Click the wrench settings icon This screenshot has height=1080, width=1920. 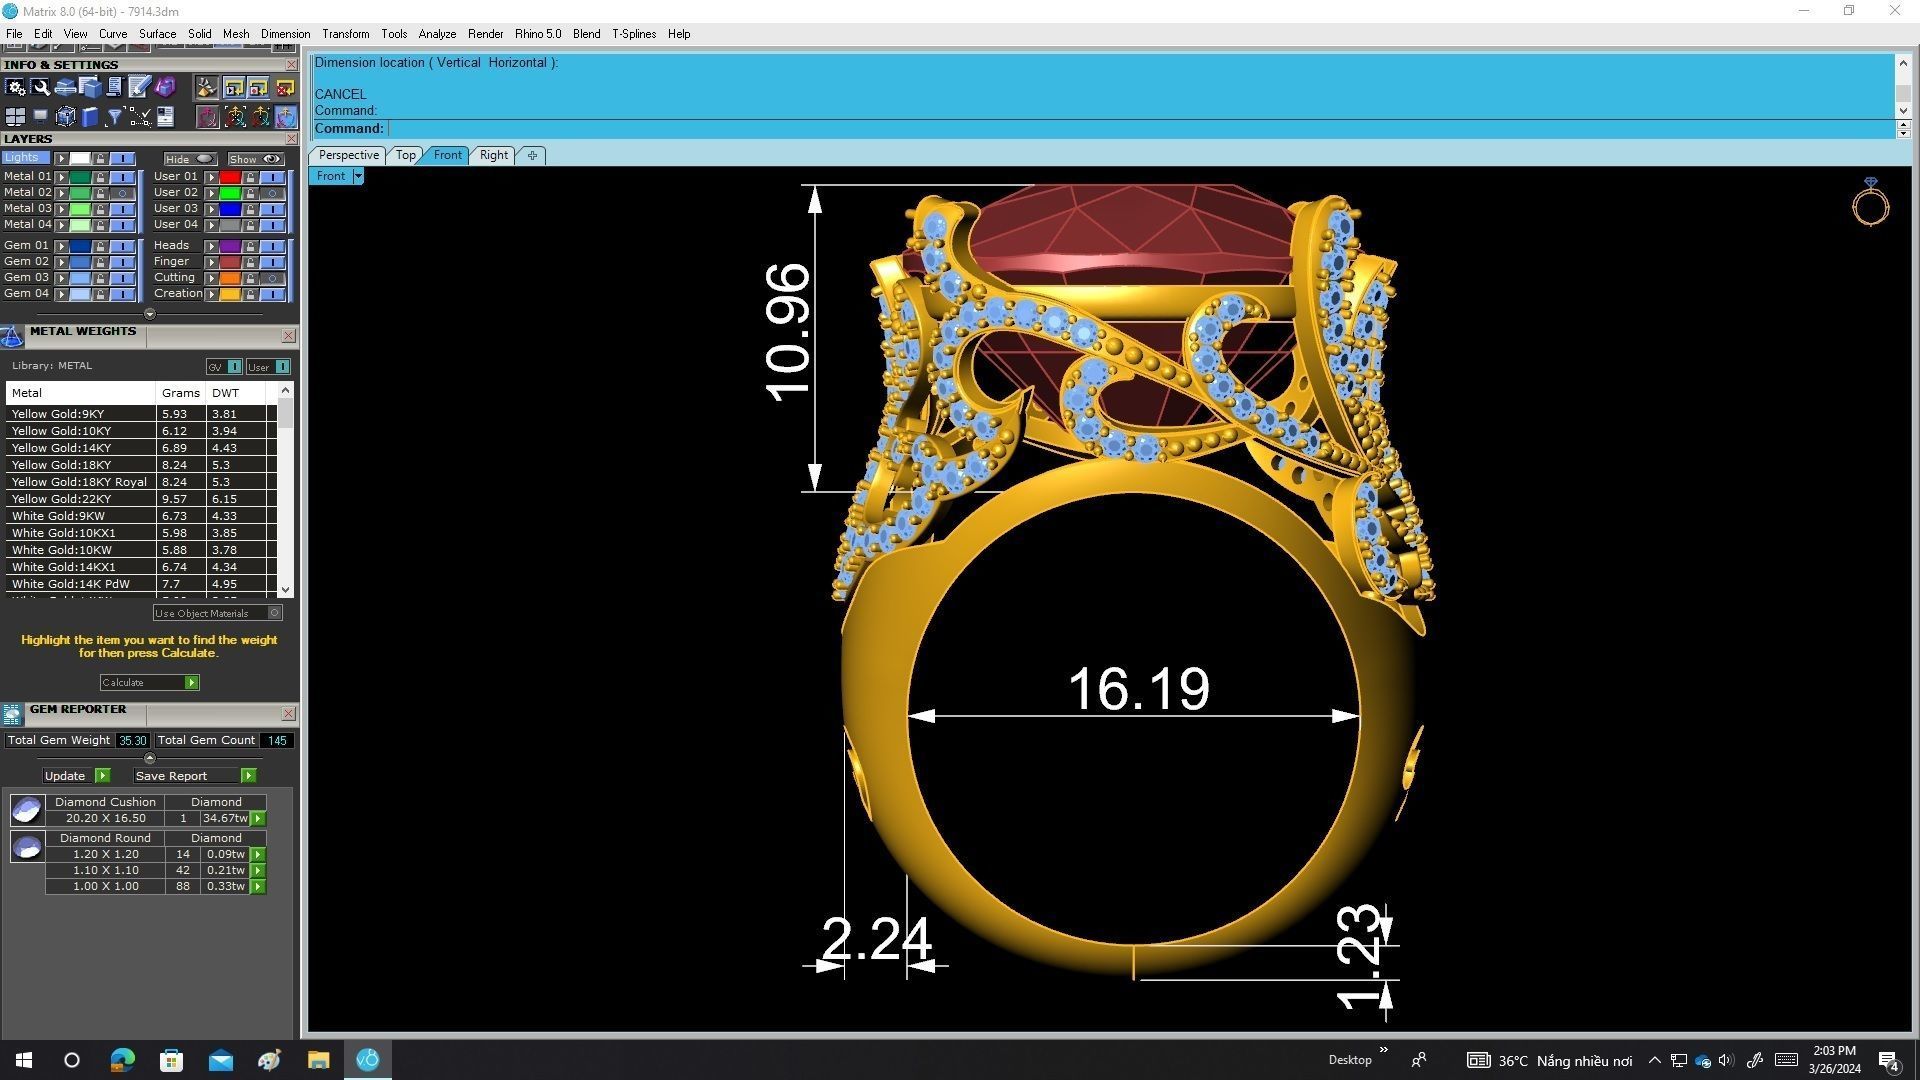[40, 87]
